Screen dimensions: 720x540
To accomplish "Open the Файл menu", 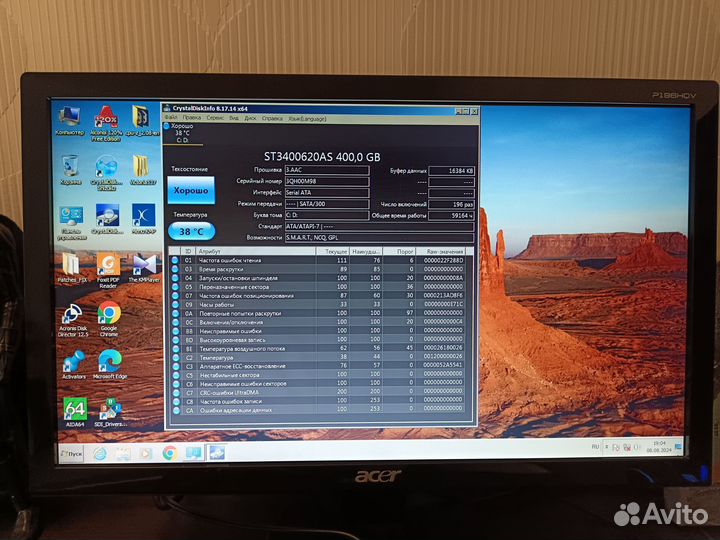I will 173,117.
